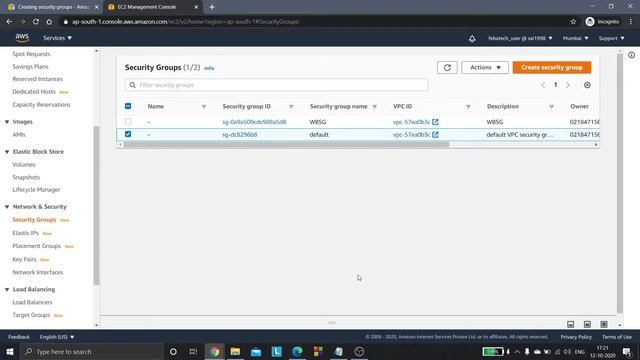This screenshot has width=640, height=360.
Task: Sort by Security group name column
Action: pyautogui.click(x=374, y=107)
